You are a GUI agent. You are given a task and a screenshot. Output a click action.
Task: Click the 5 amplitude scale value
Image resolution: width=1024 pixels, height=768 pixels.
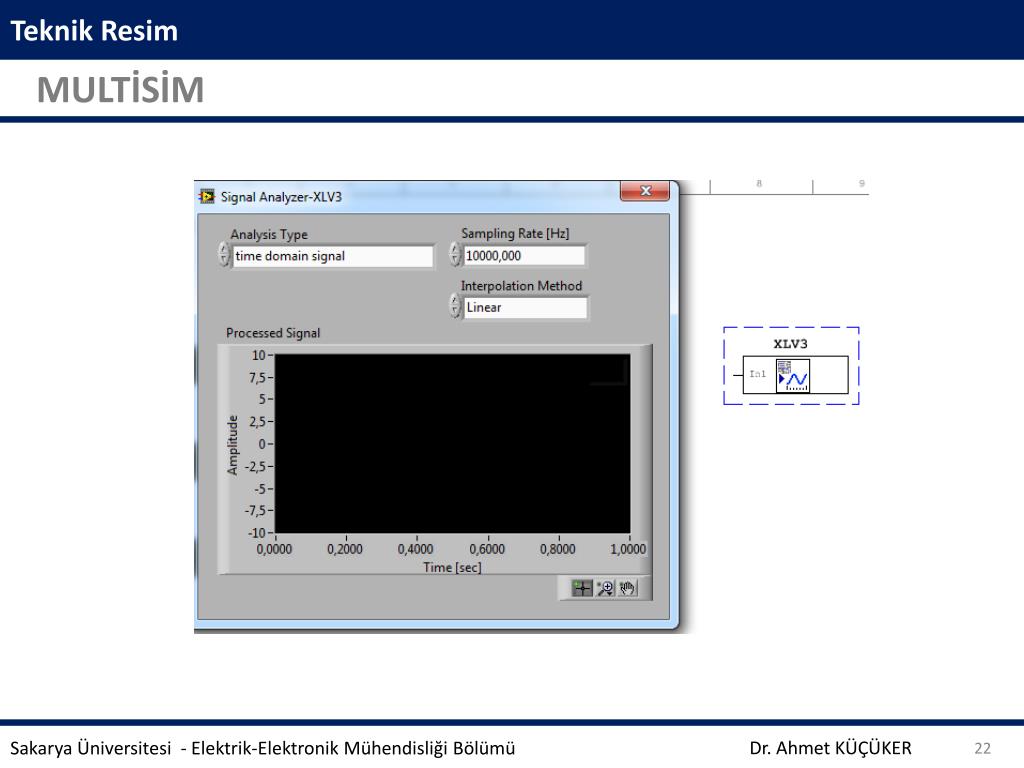click(x=262, y=399)
